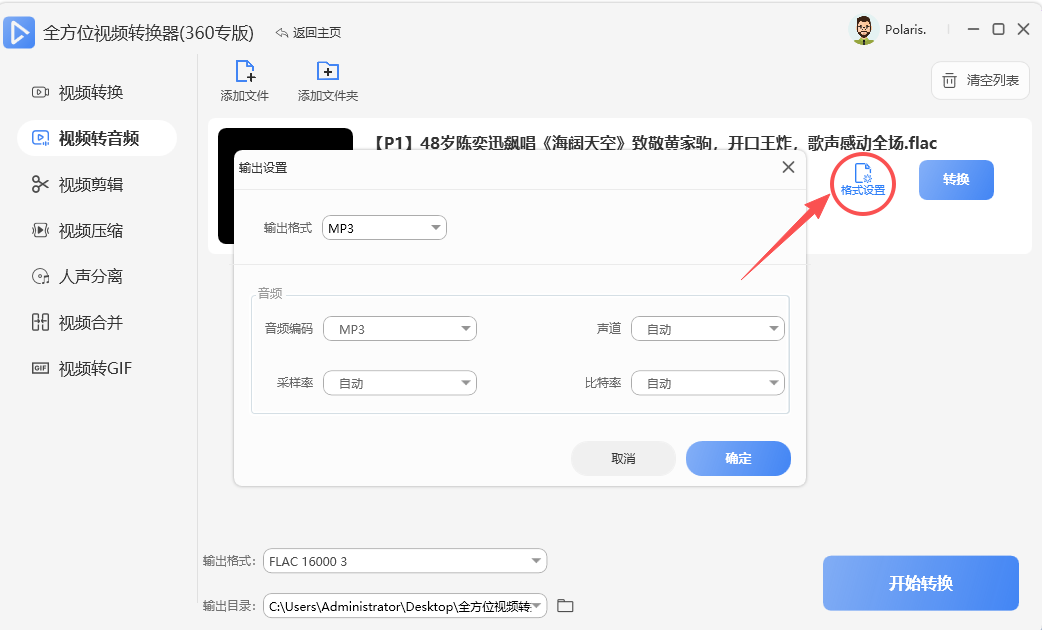Open the bottom FLAC 输出格式 dropdown
The image size is (1042, 630).
[404, 561]
